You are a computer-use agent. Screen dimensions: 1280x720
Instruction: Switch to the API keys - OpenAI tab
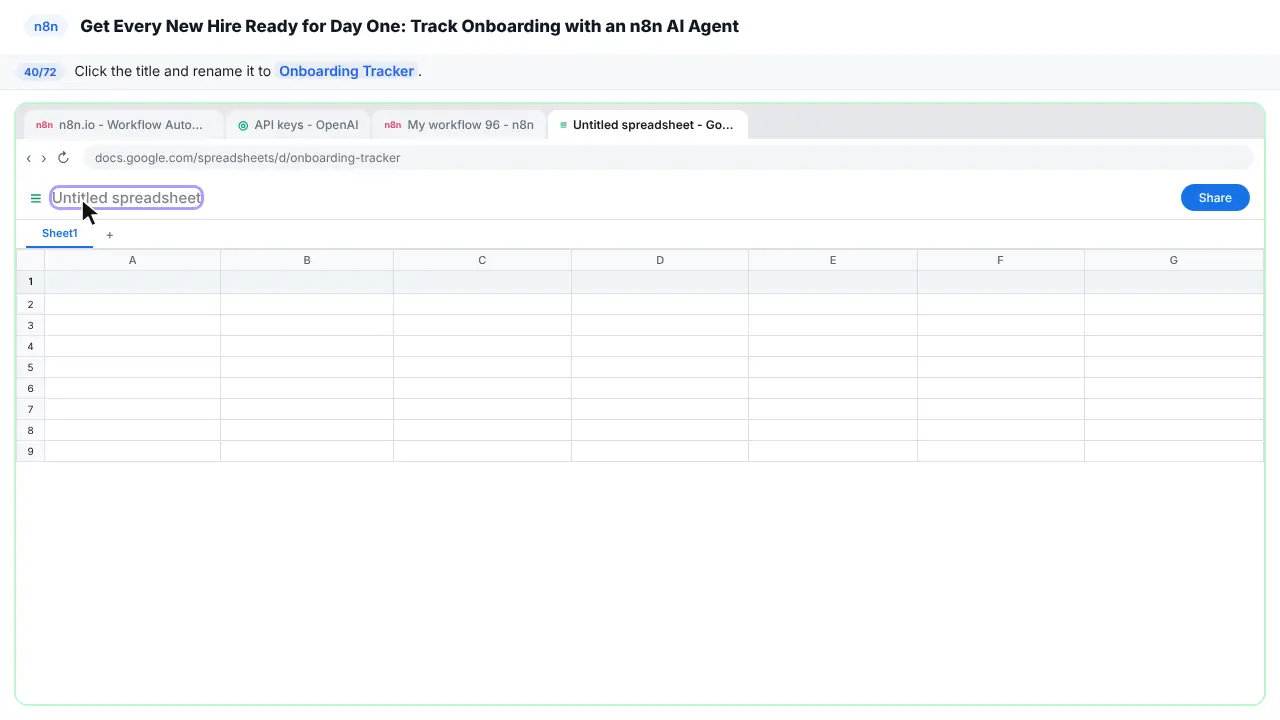(298, 125)
